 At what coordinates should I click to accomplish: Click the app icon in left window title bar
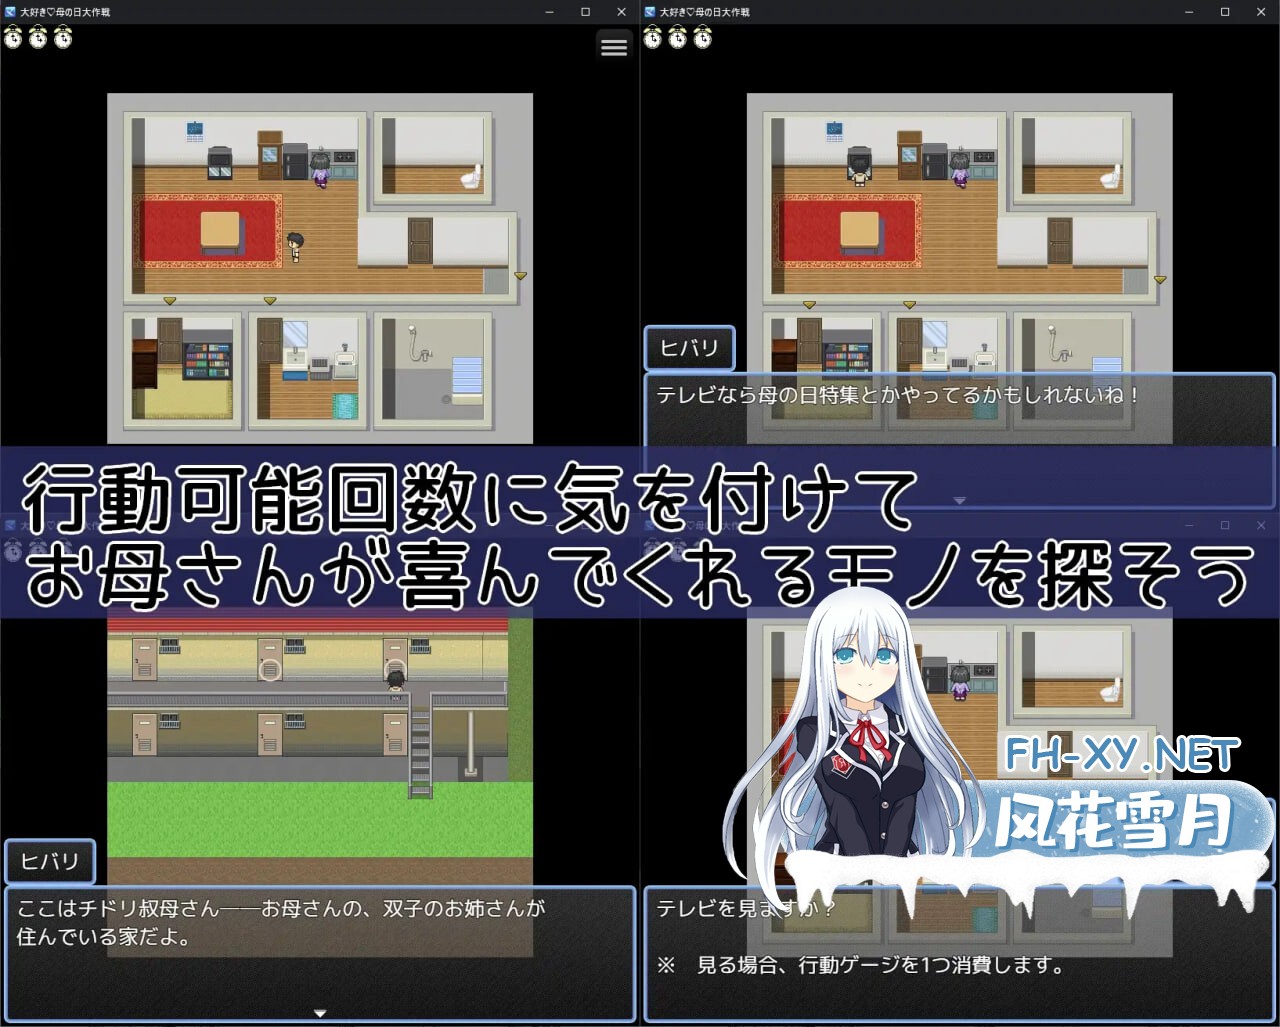coord(10,12)
